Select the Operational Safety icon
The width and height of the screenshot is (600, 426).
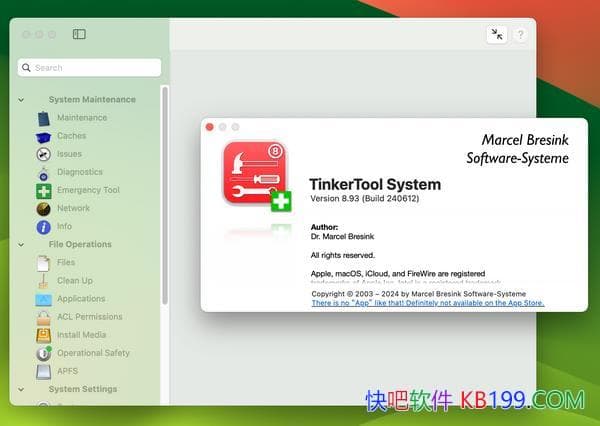click(43, 353)
